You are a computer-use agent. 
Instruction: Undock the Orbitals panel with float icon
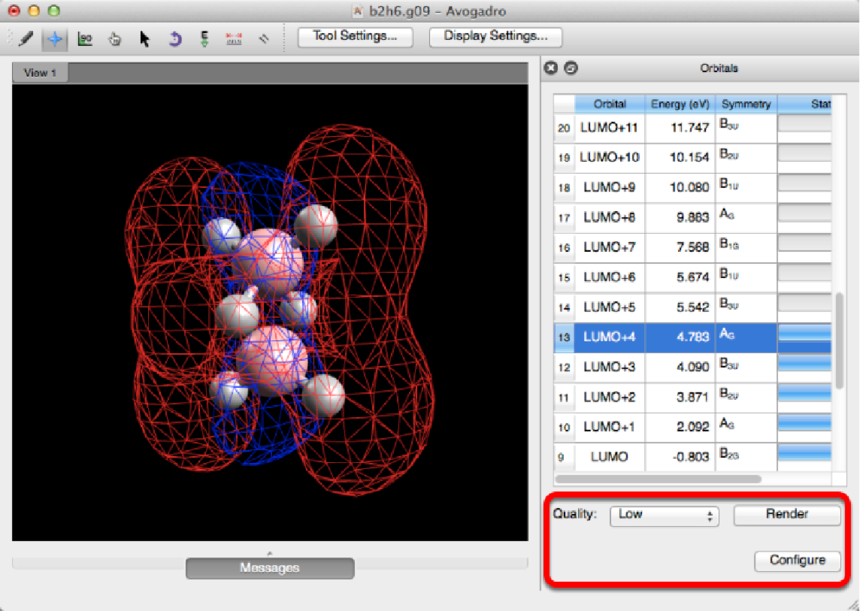[570, 69]
